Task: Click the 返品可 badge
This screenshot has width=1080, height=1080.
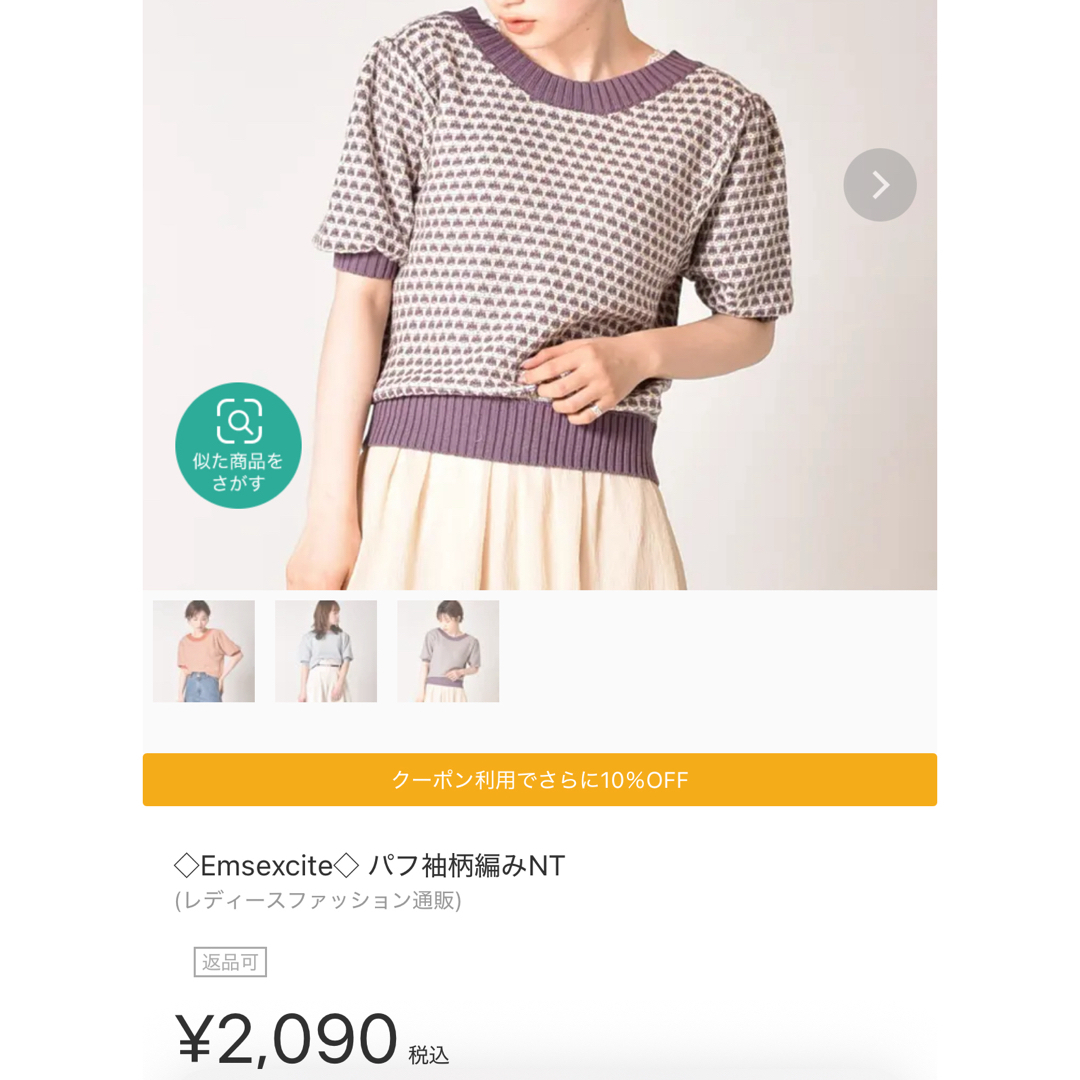Action: tap(230, 962)
